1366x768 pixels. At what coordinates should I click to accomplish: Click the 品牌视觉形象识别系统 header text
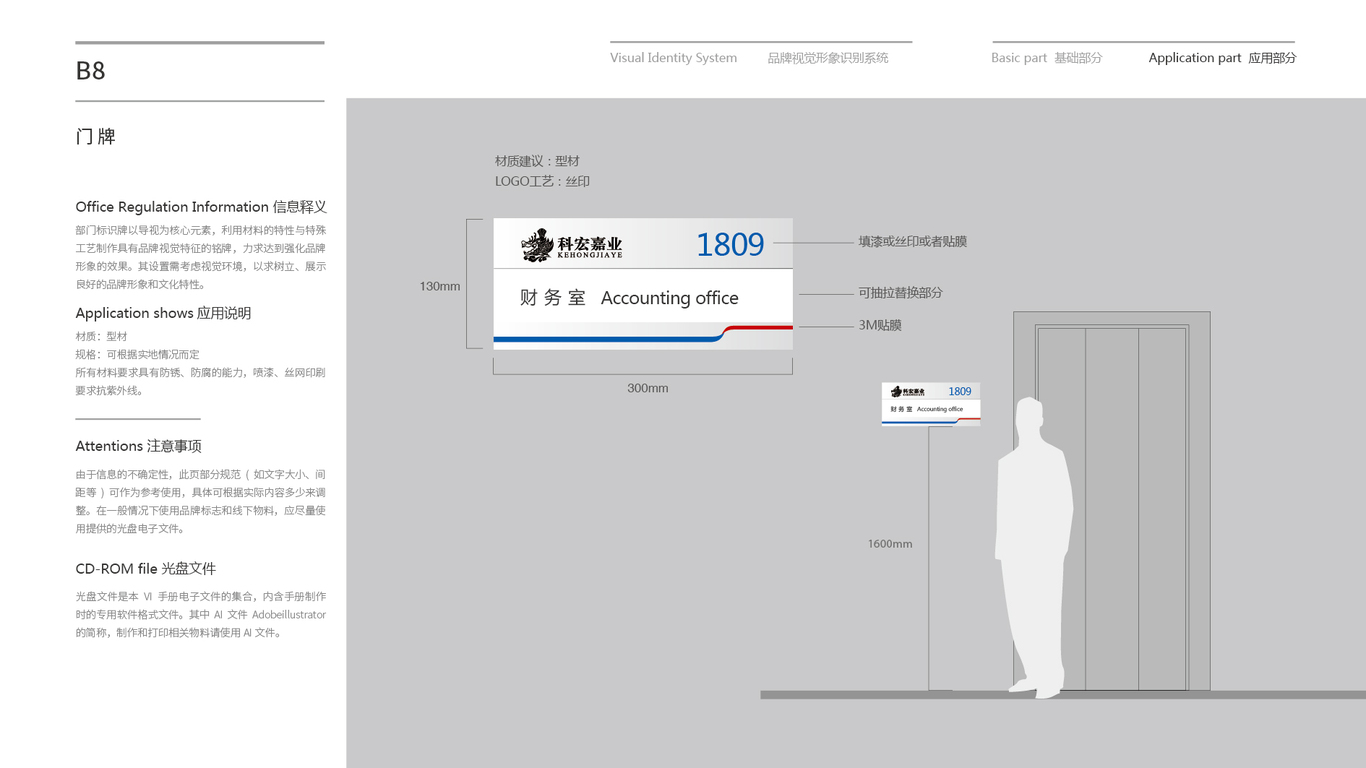pyautogui.click(x=828, y=58)
